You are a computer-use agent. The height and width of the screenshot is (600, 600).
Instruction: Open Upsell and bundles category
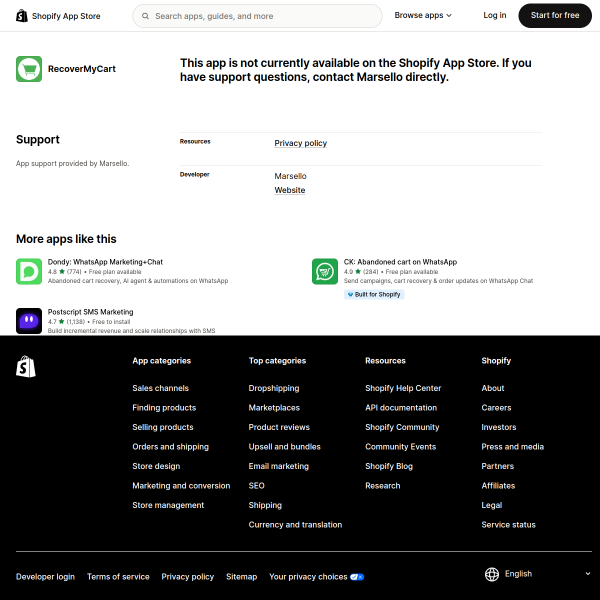coord(284,447)
